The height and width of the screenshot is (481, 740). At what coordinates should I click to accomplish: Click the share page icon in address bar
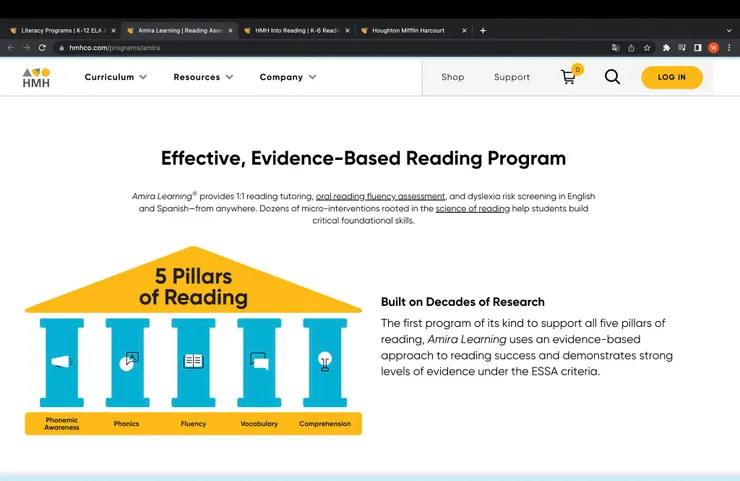(631, 48)
